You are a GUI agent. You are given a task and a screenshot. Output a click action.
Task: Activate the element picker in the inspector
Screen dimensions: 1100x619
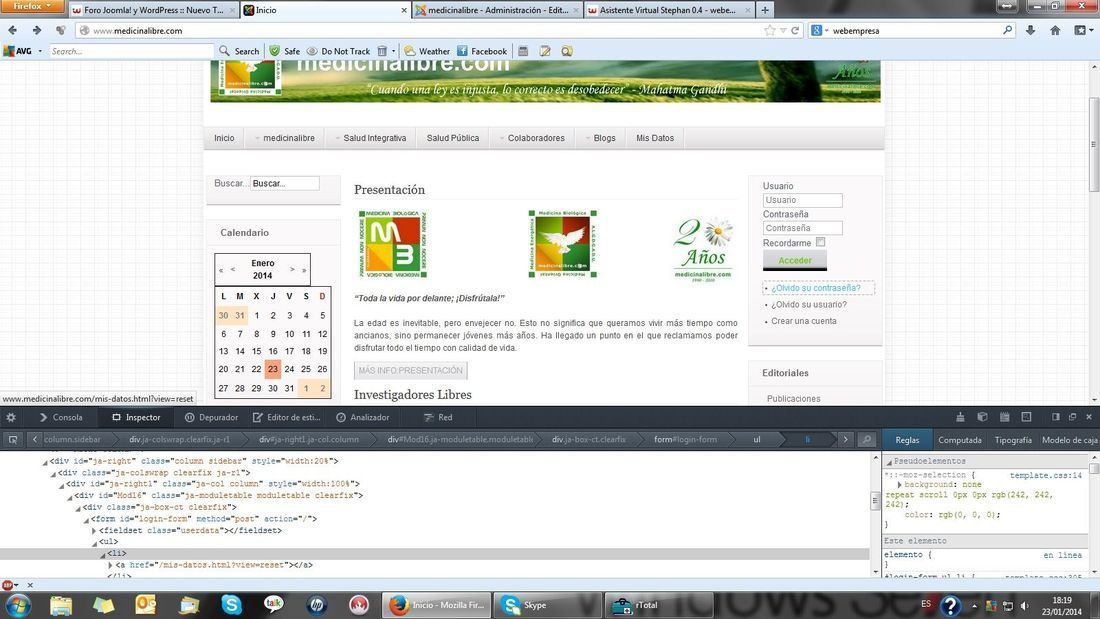(13, 439)
